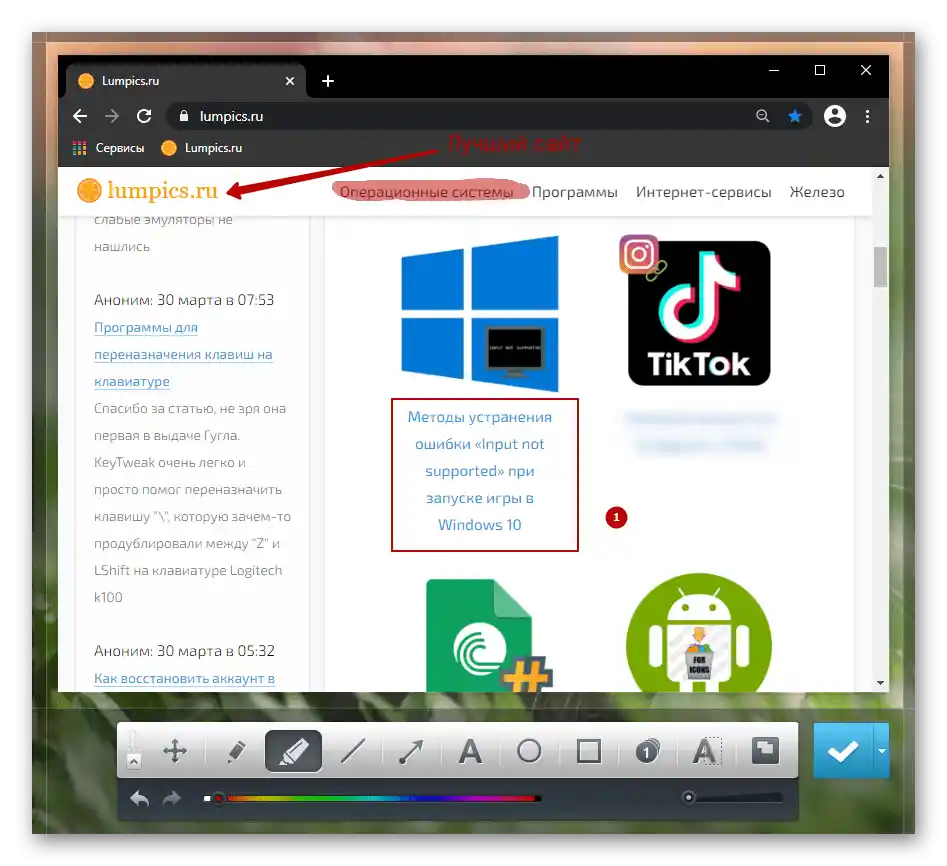
Task: Open dropdown arrow next to the checkmark
Action: [x=882, y=751]
